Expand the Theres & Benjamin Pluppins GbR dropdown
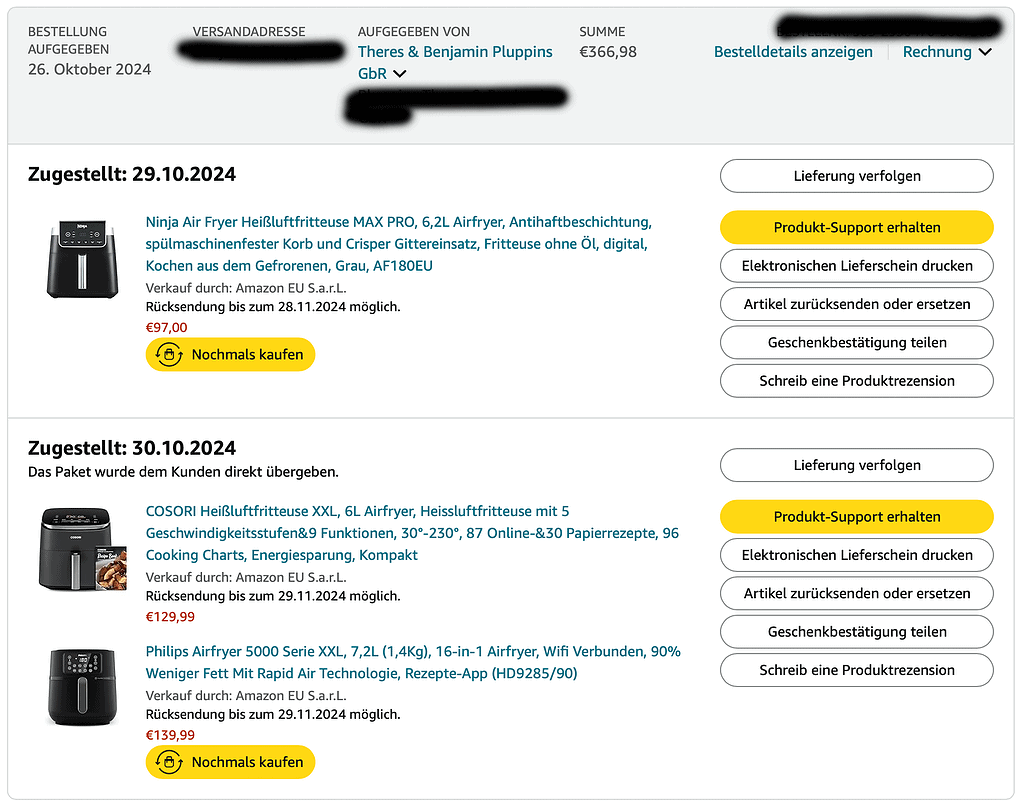 point(382,73)
